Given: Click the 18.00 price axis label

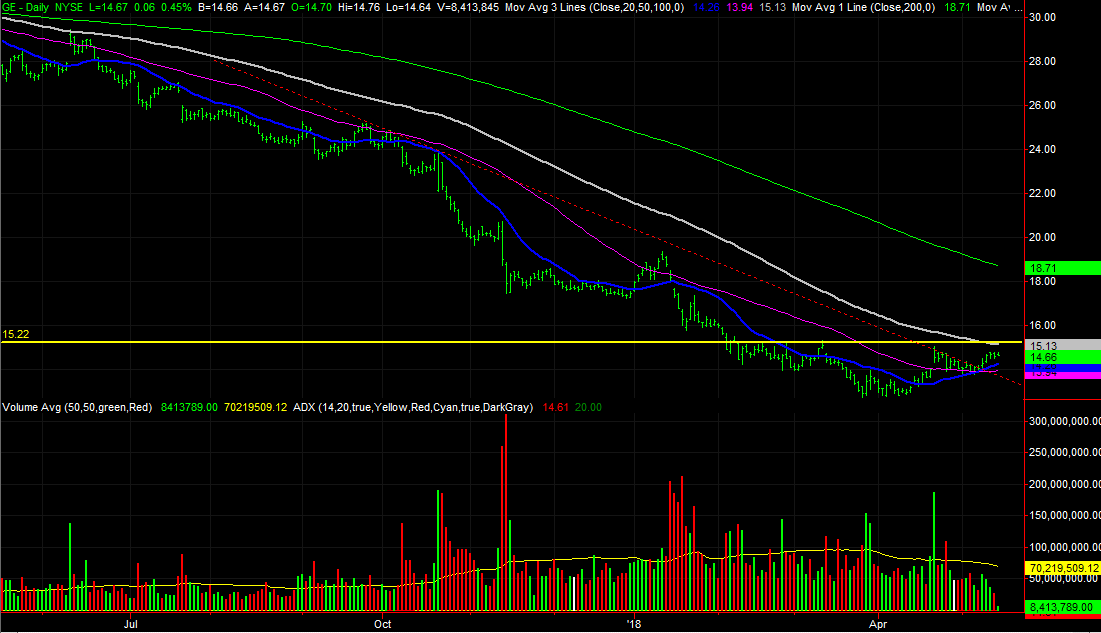Looking at the screenshot, I should [x=1042, y=282].
